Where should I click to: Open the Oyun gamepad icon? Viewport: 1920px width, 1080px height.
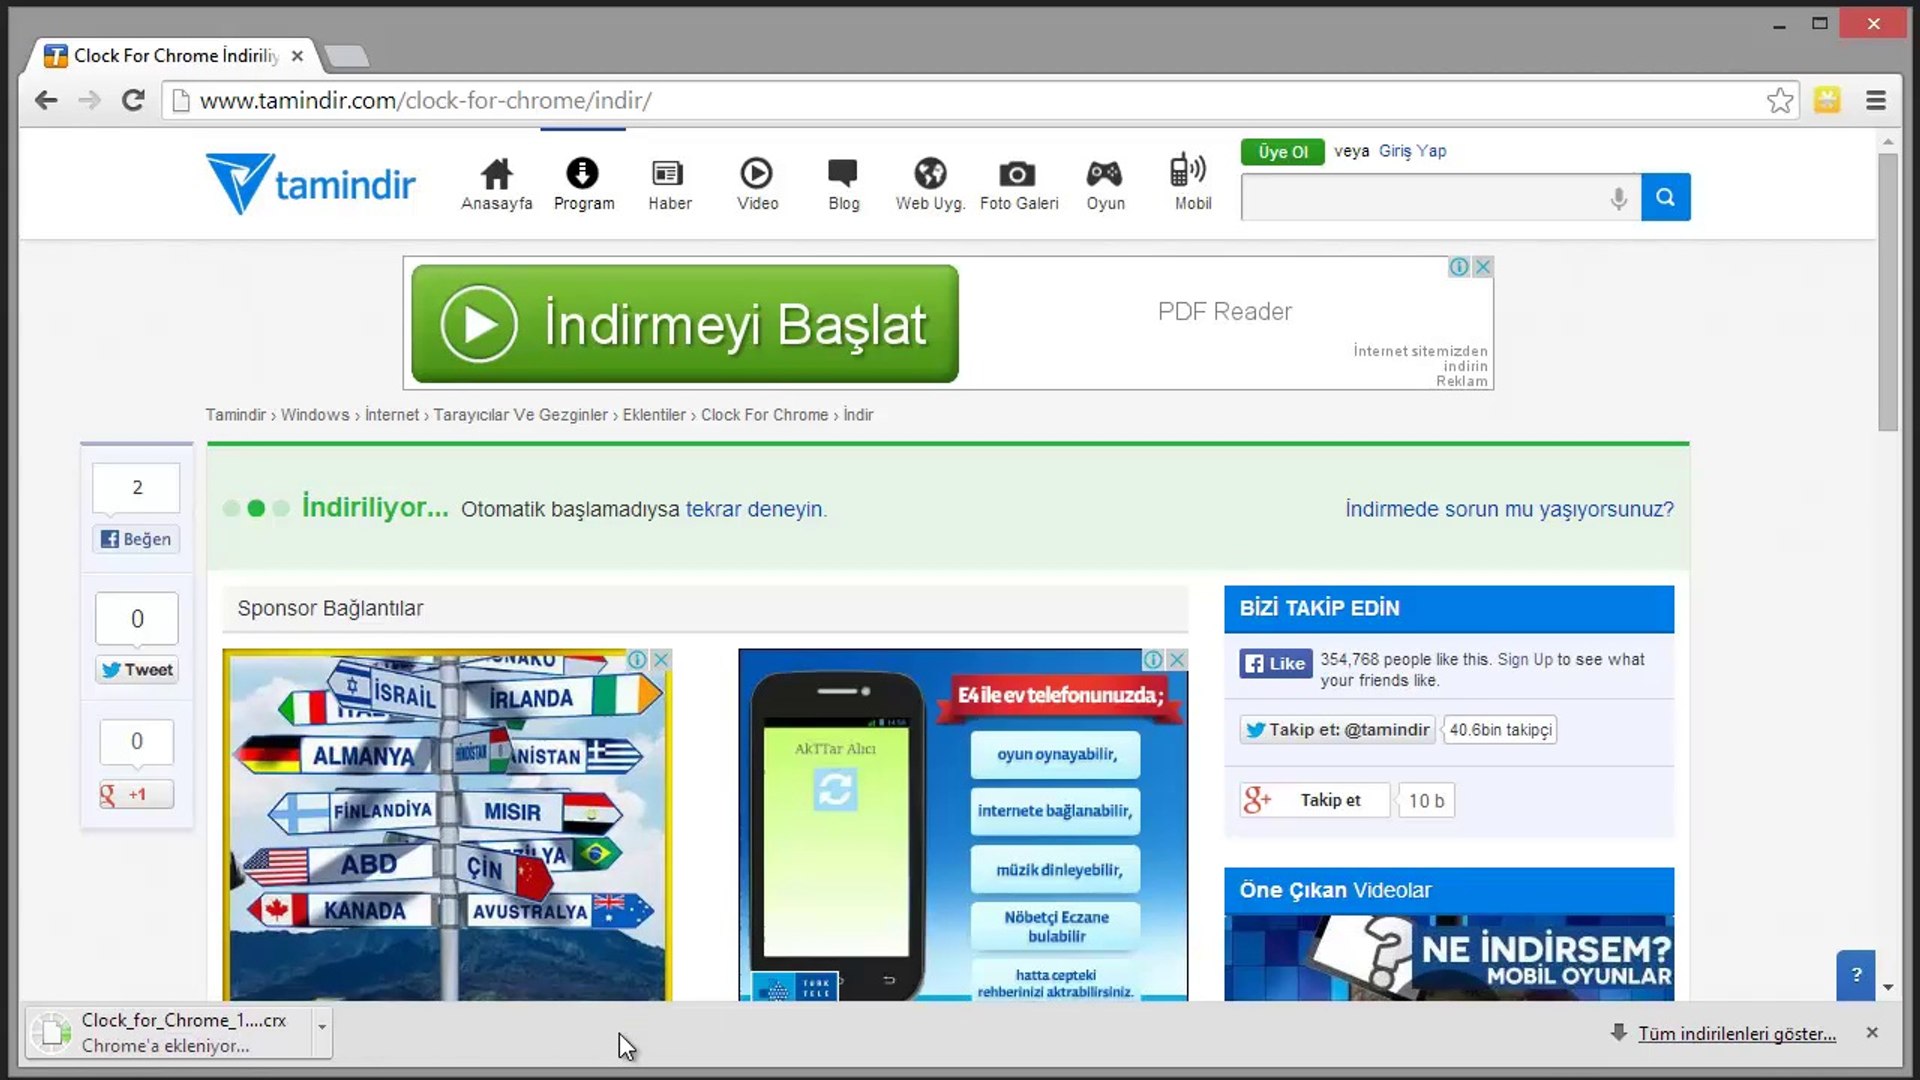coord(1105,174)
